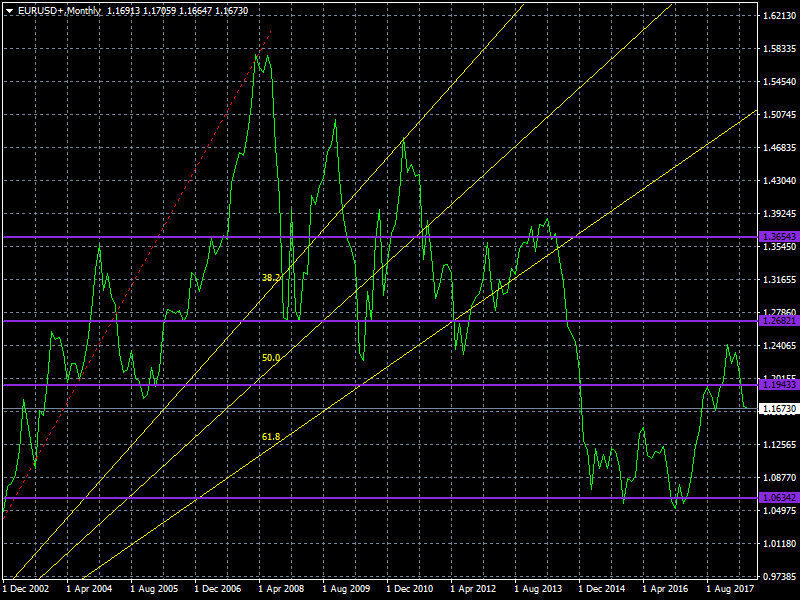Click the purple 1.26821 level price tag

(779, 321)
